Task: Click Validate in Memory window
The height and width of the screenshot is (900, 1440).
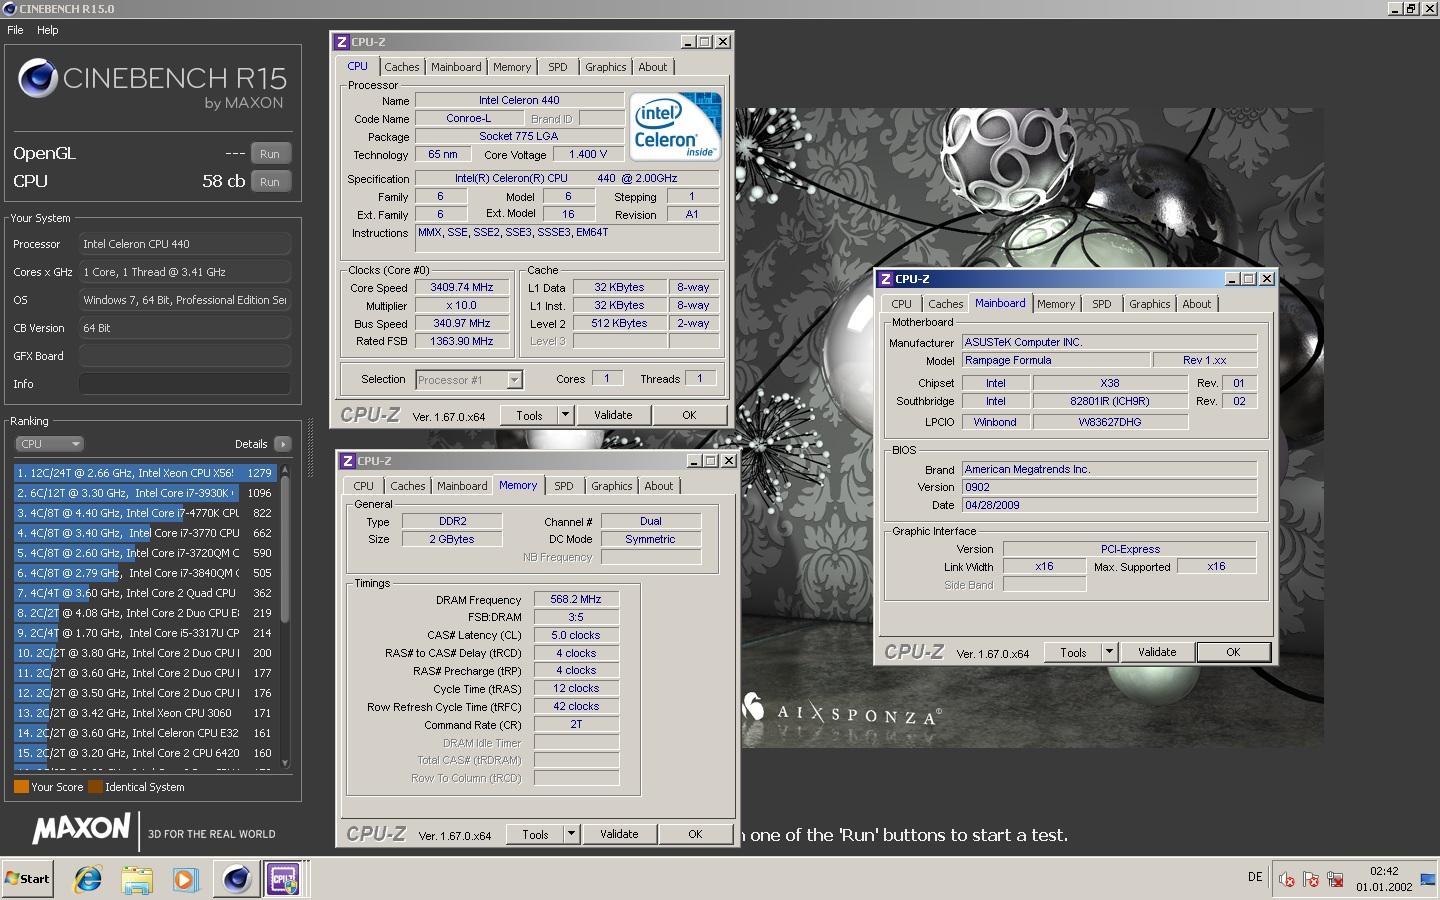Action: 619,835
